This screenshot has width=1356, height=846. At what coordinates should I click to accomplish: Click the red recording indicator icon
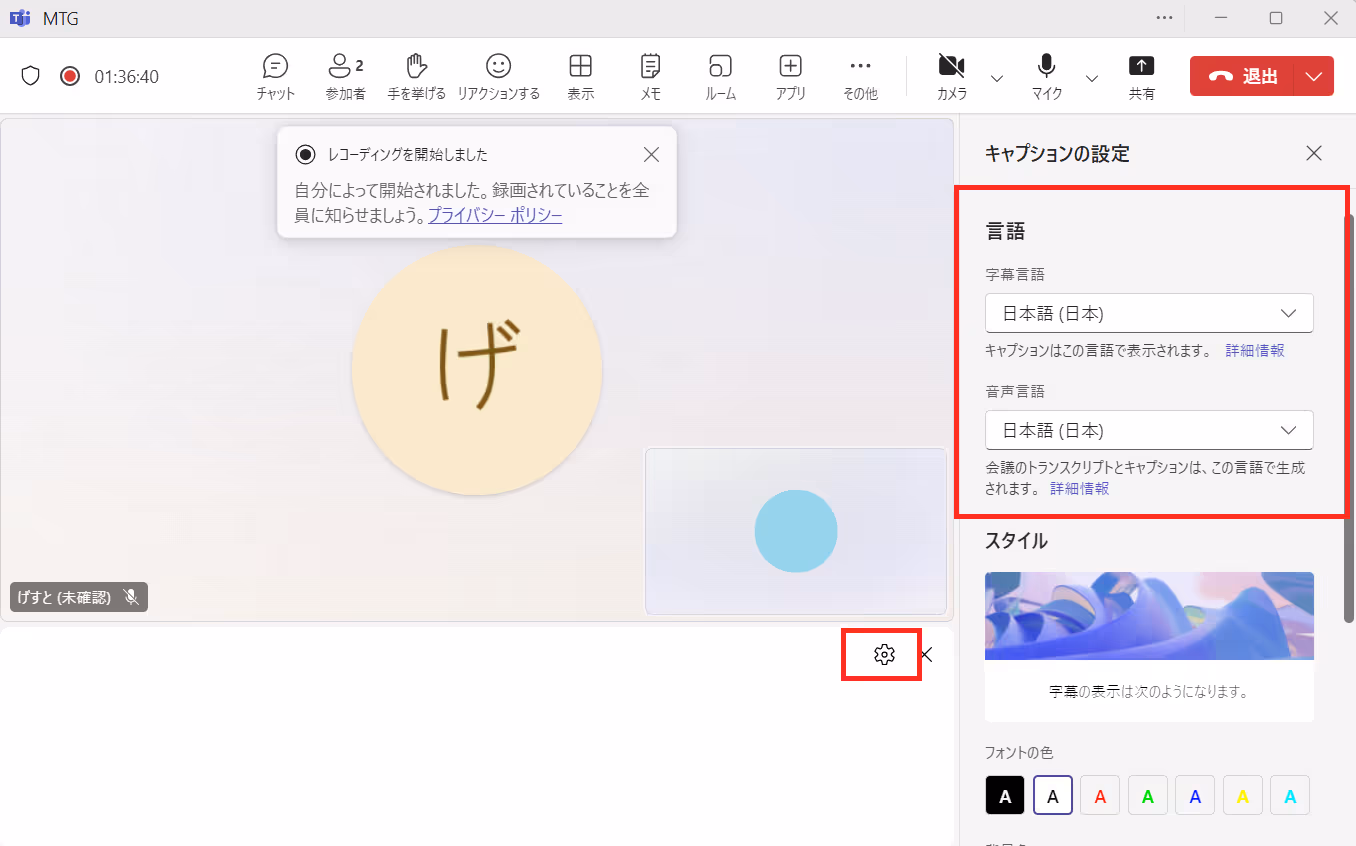tap(69, 76)
